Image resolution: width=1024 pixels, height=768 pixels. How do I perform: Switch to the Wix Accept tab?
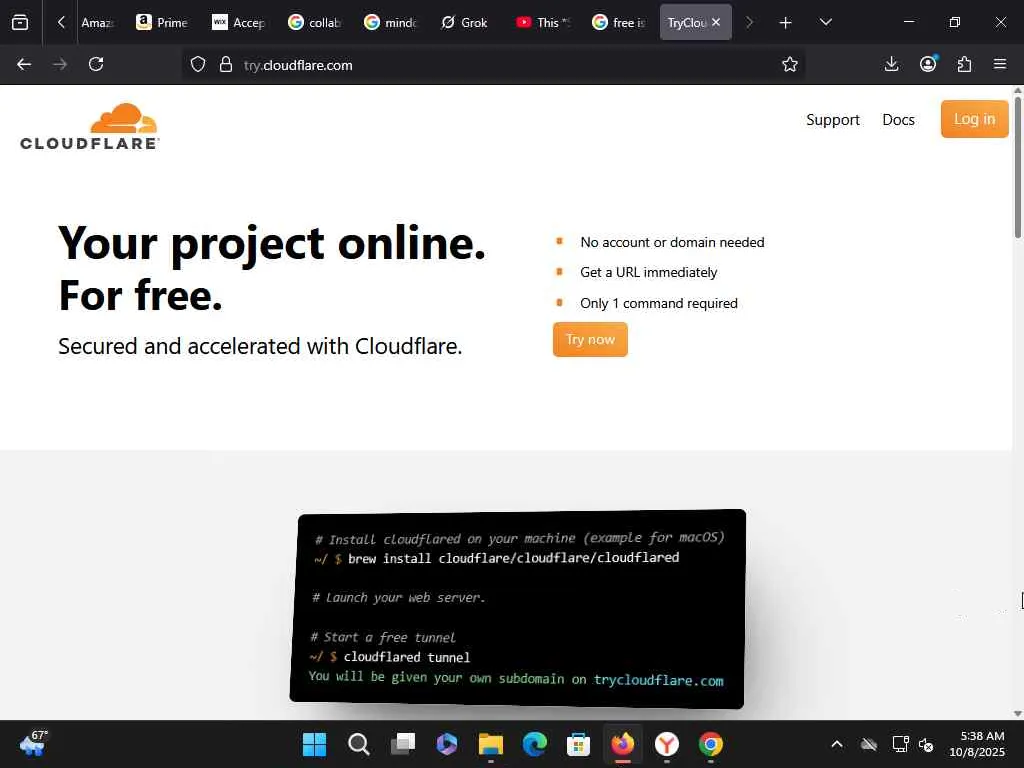pos(238,22)
